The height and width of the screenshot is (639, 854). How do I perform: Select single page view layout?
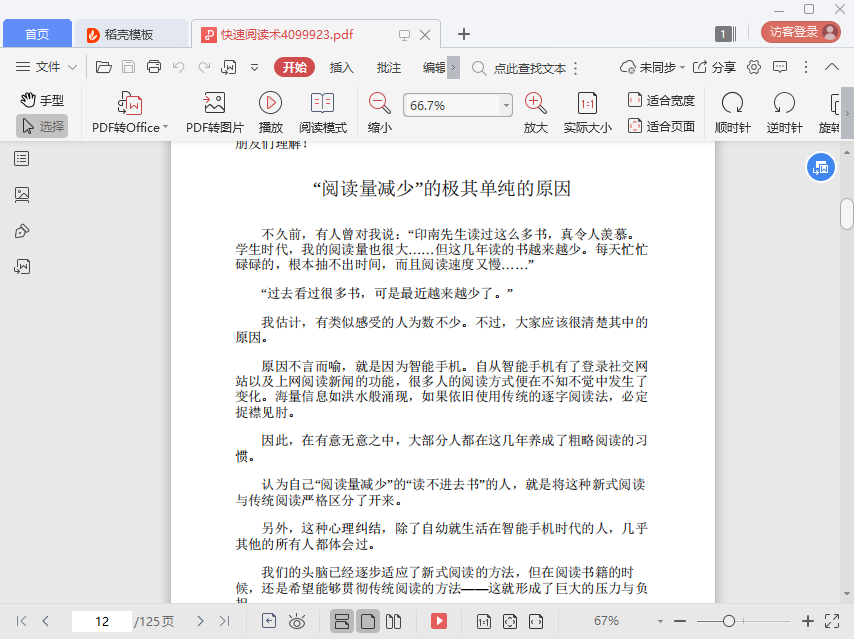(368, 621)
